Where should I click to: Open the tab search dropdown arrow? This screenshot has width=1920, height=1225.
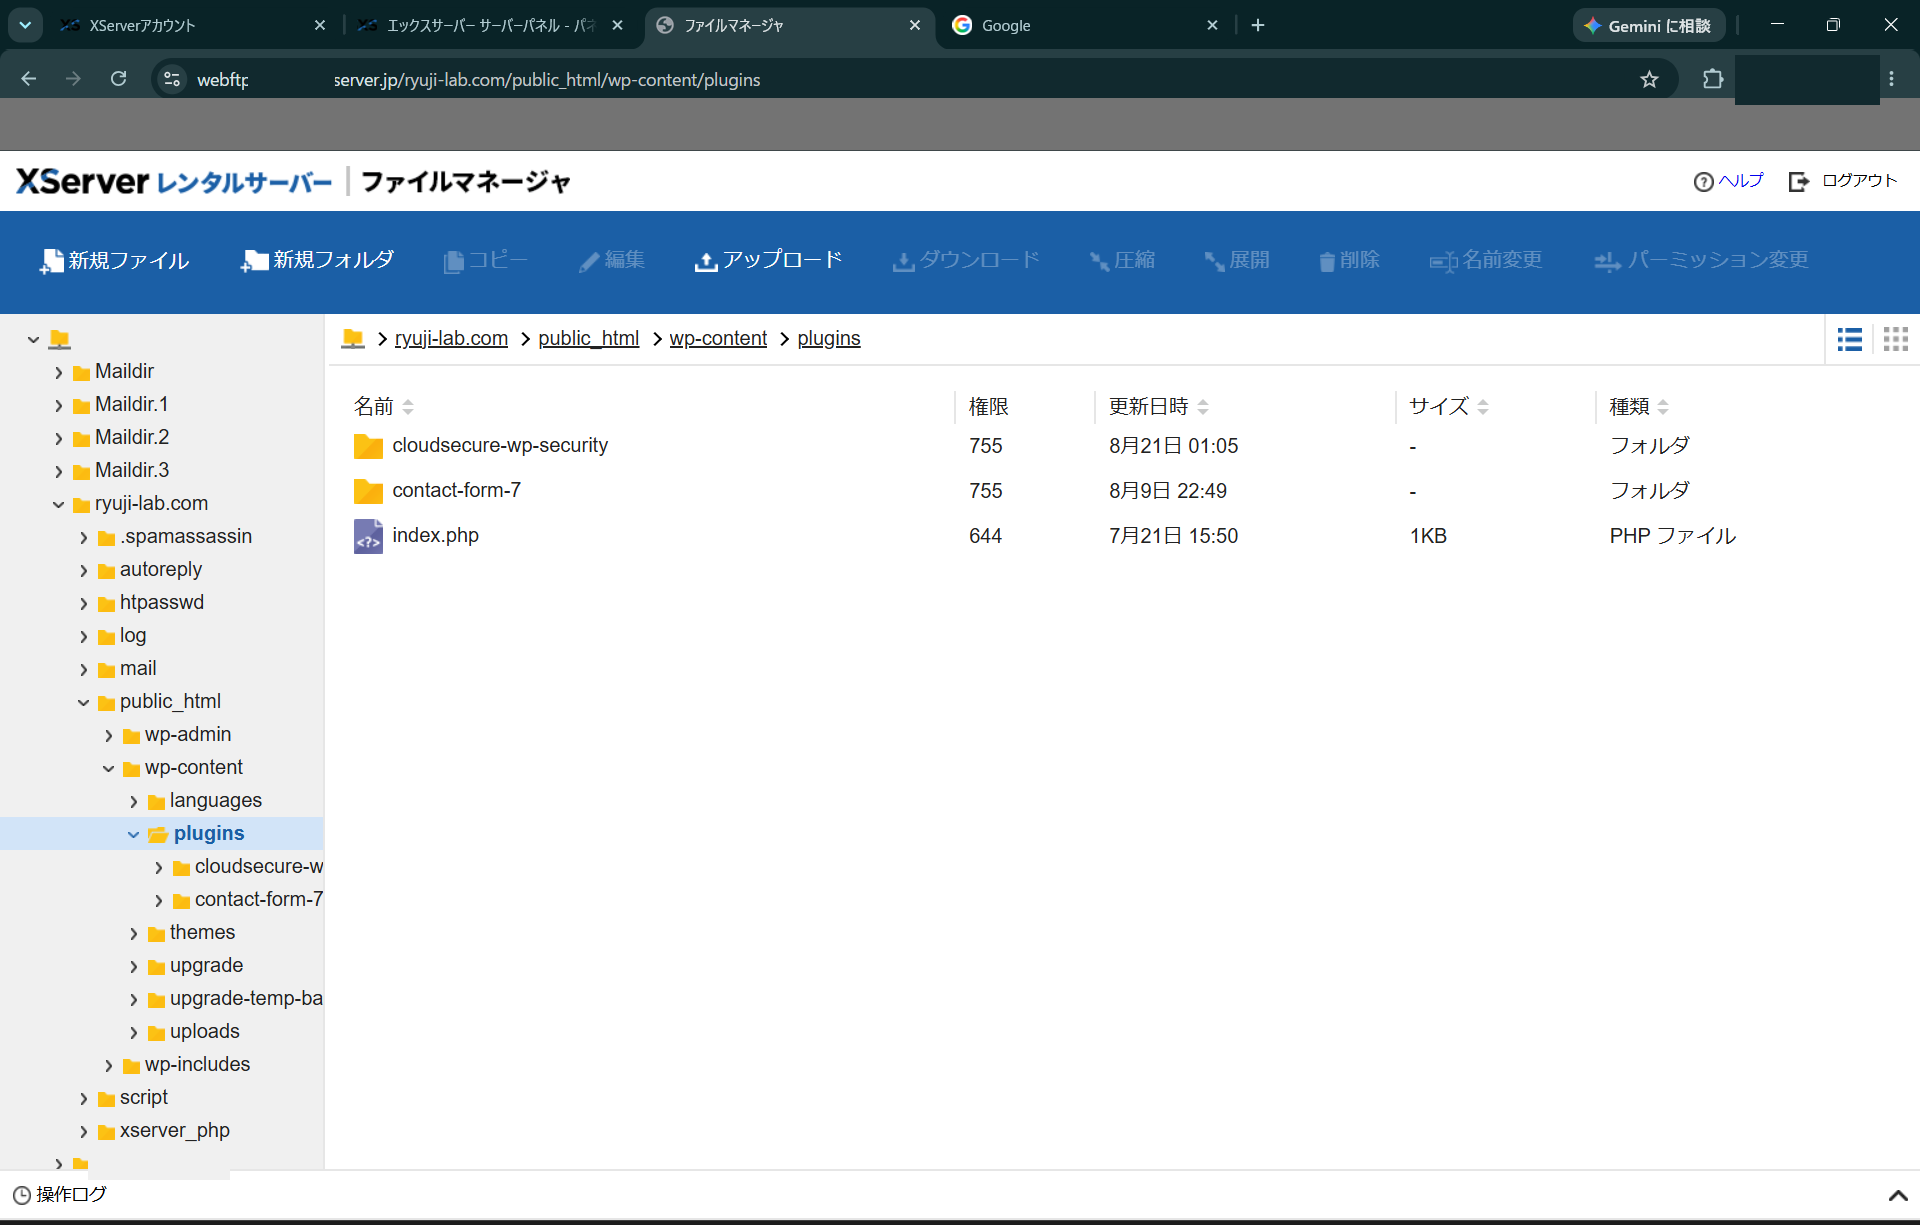(x=25, y=25)
